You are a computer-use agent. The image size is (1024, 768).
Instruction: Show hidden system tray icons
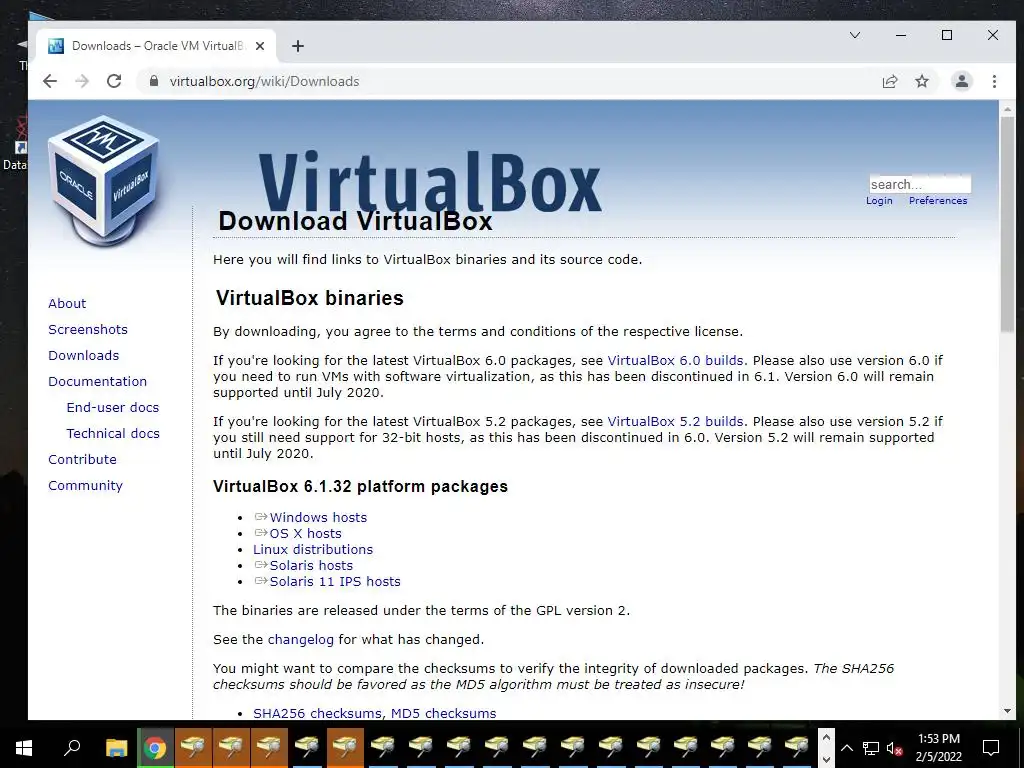[846, 748]
